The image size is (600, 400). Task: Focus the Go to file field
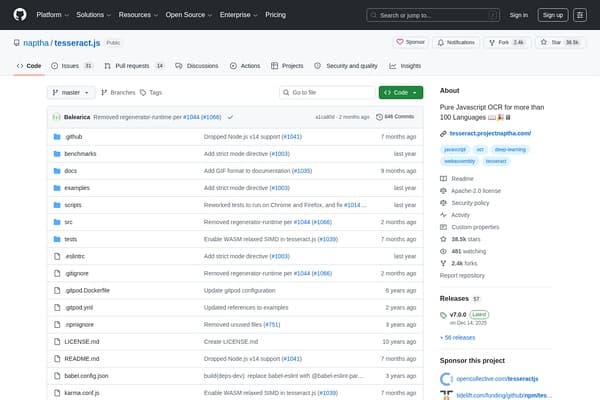327,93
